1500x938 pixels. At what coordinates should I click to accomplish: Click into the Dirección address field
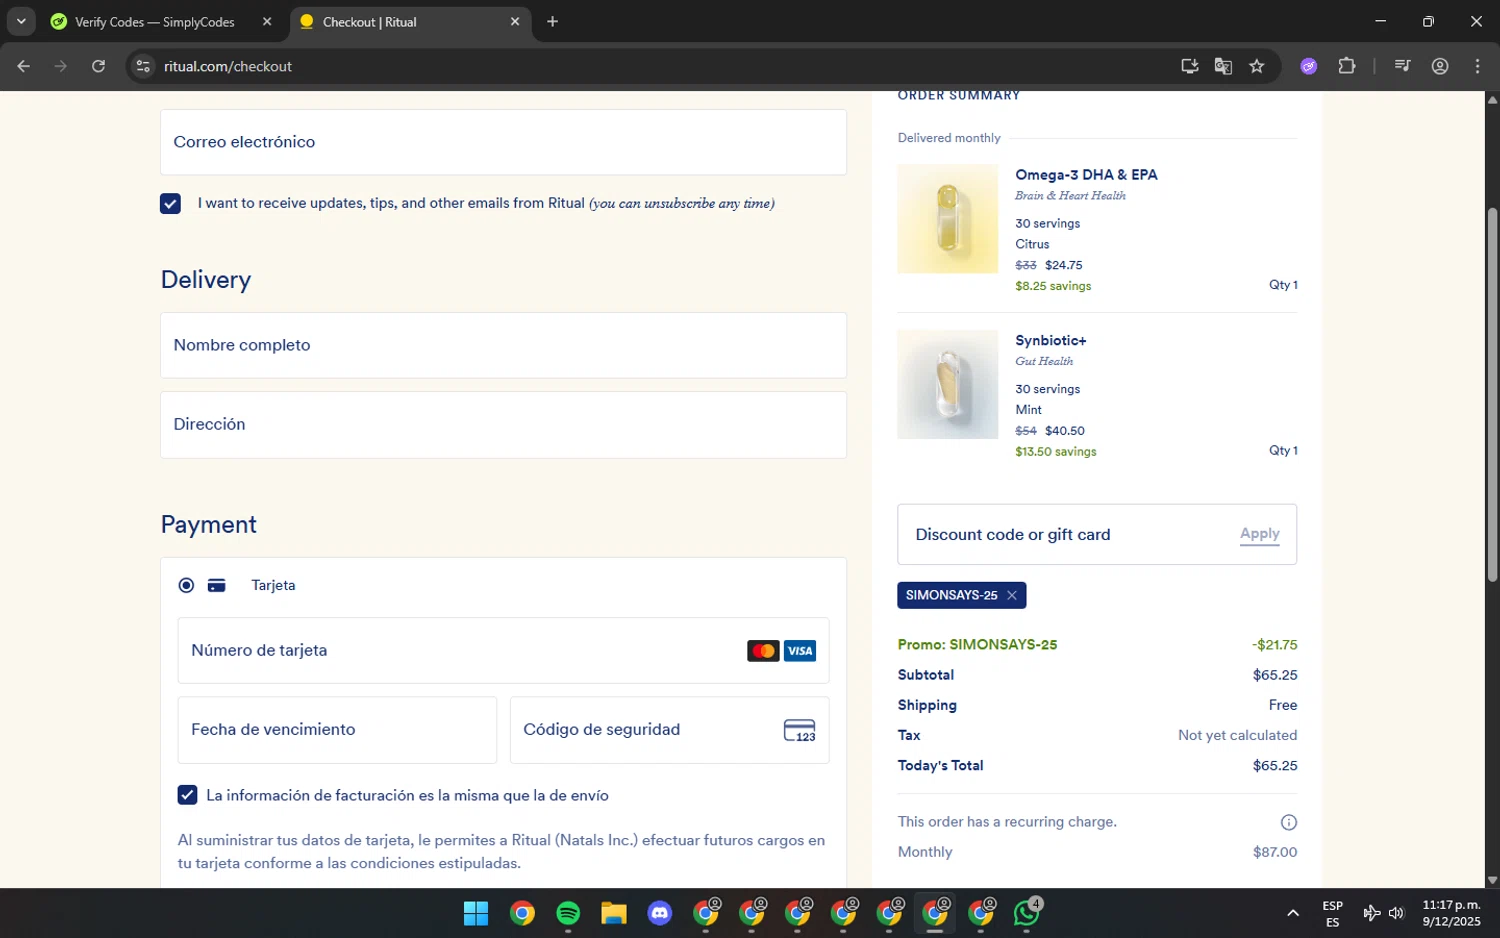pyautogui.click(x=503, y=424)
